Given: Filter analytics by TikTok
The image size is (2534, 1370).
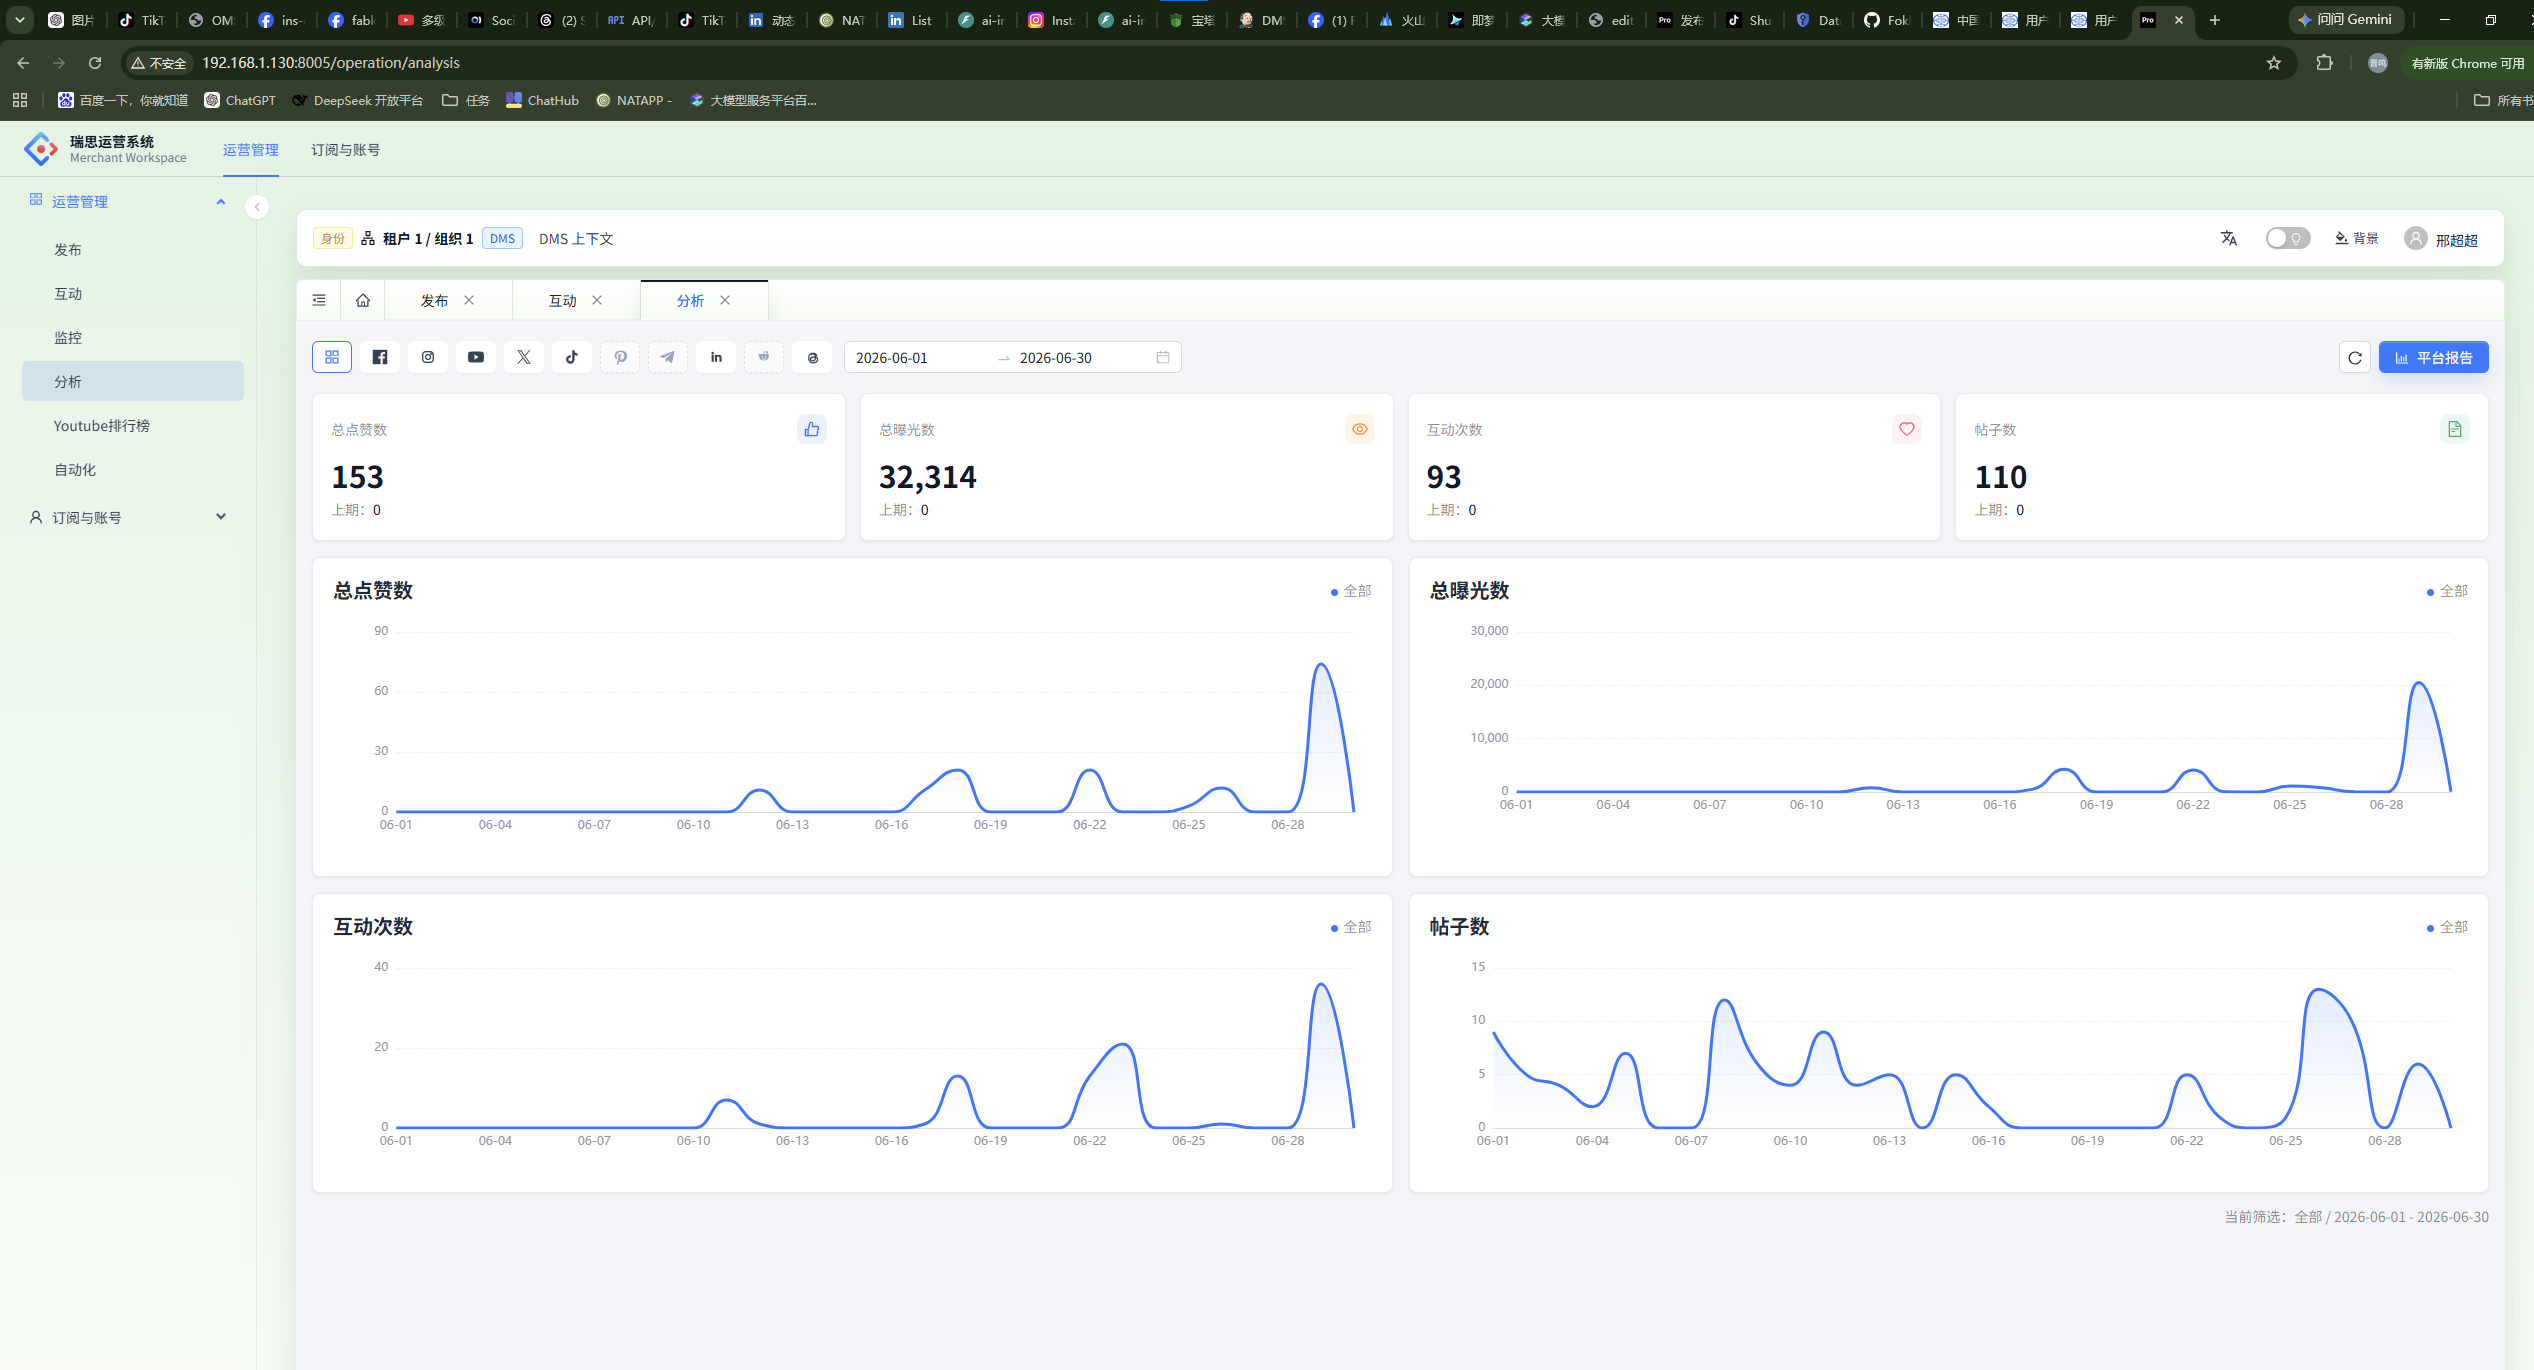Looking at the screenshot, I should (572, 357).
